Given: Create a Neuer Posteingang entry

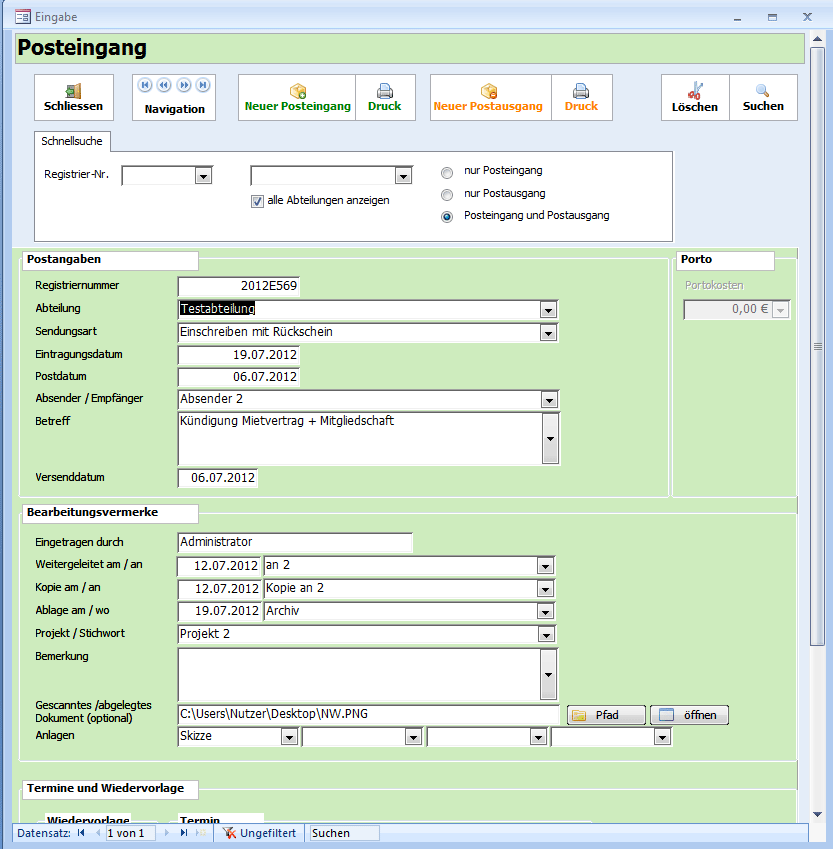Looking at the screenshot, I should coord(297,97).
